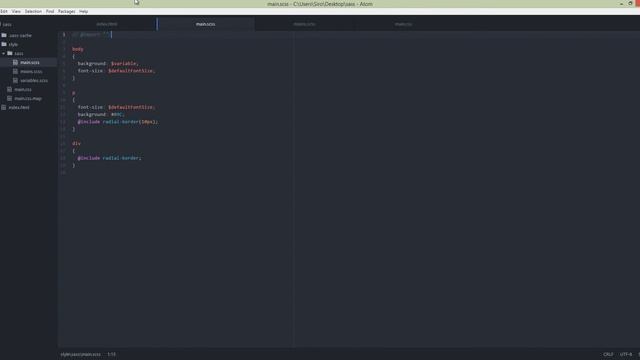Viewport: 640px width, 360px height.
Task: Click line number 1 in the gutter
Action: [64, 35]
